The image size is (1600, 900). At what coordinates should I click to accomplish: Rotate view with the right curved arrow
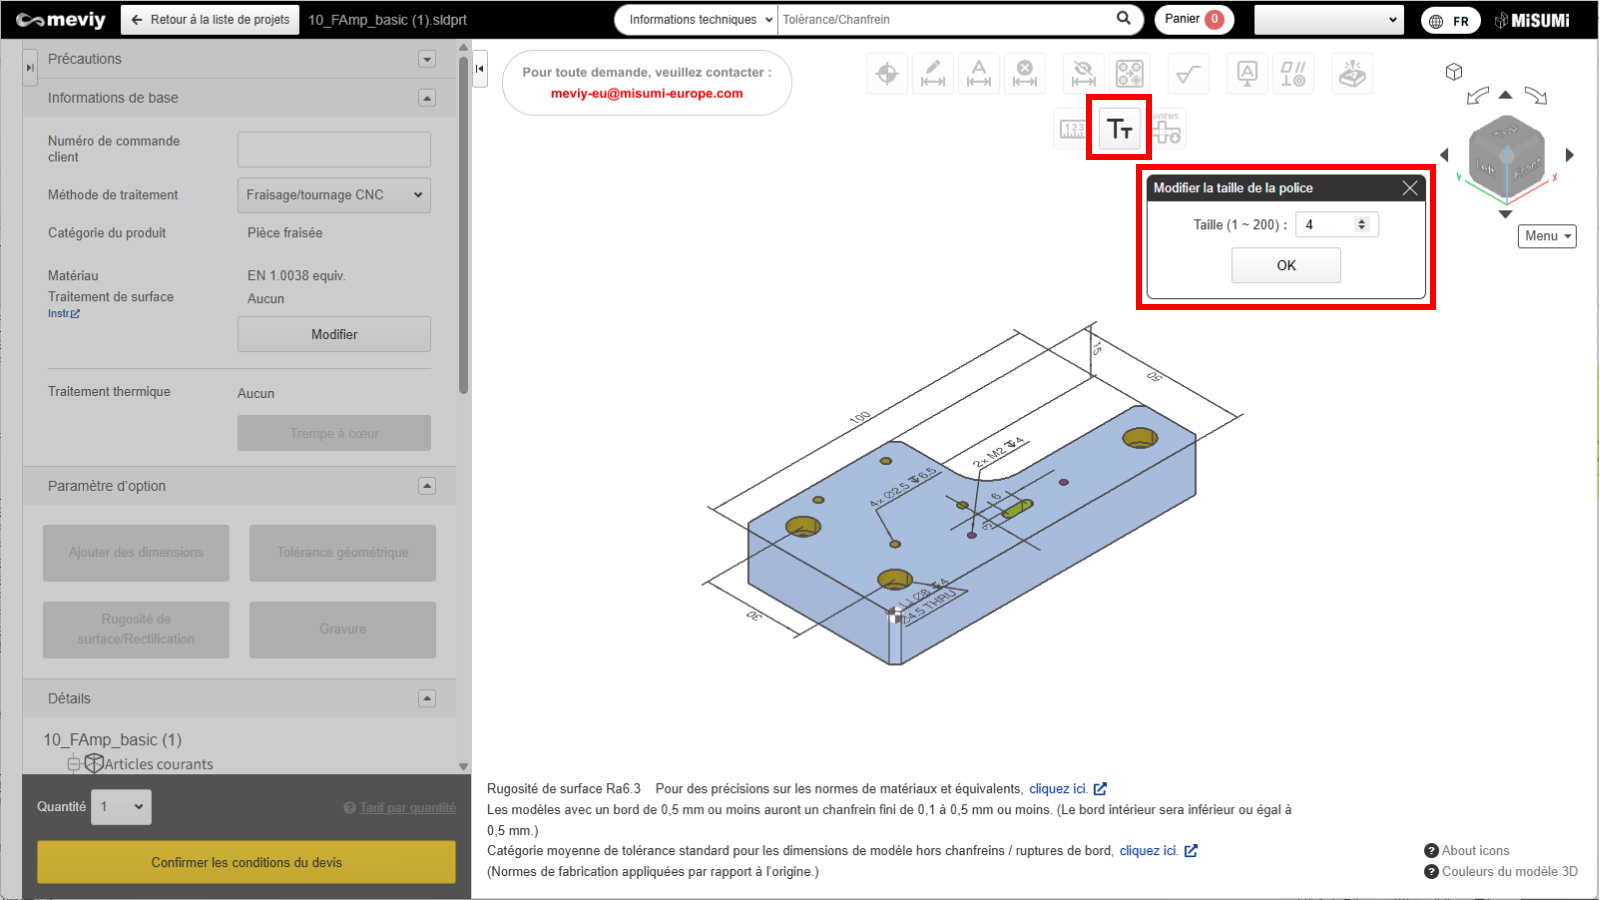(x=1536, y=96)
